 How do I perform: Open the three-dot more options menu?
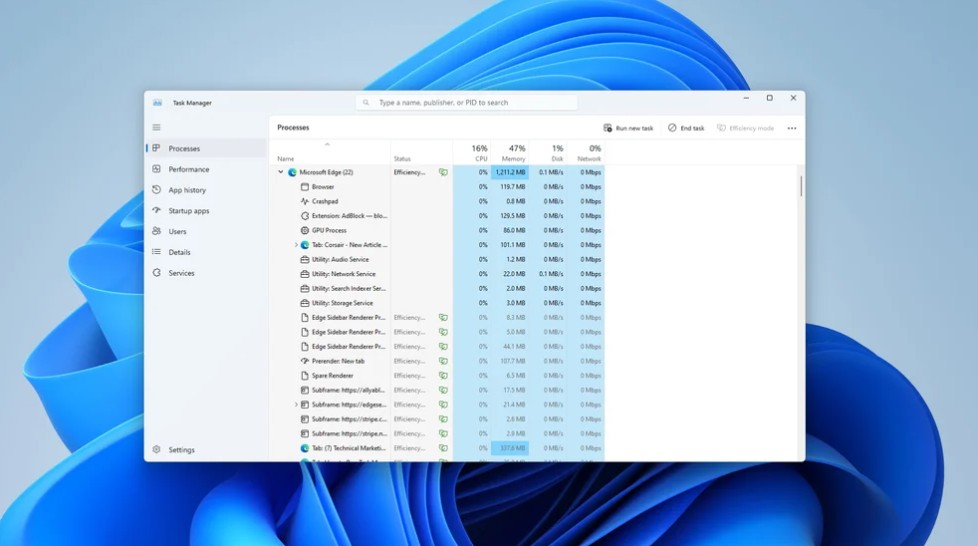pos(792,128)
